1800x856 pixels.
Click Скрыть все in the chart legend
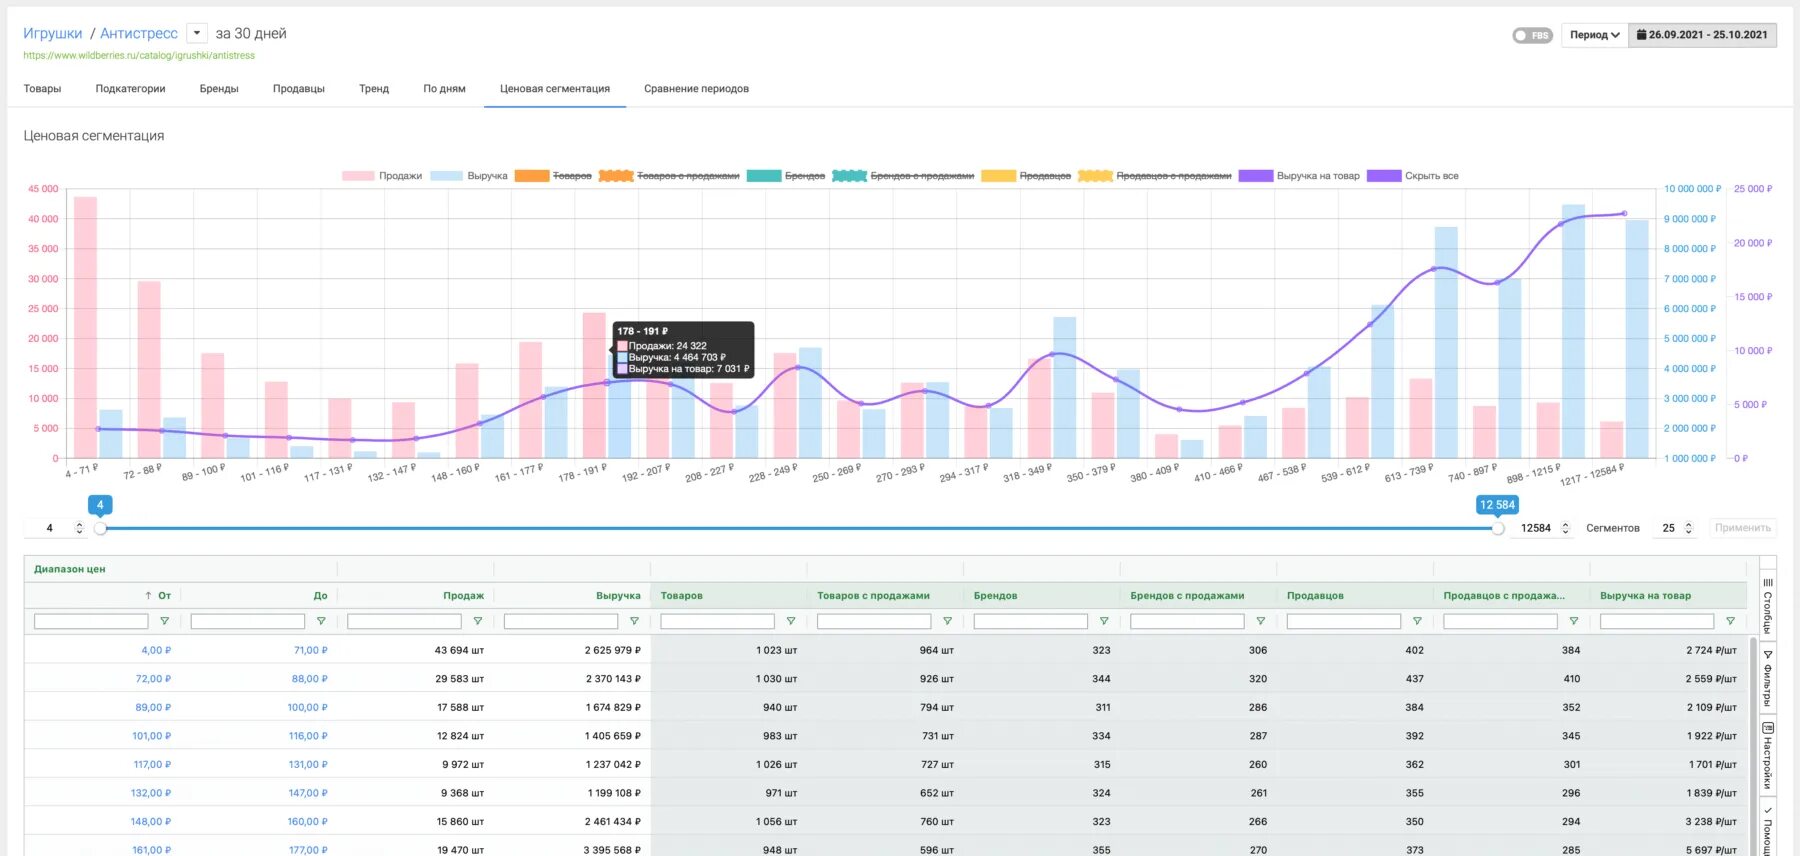(1413, 176)
